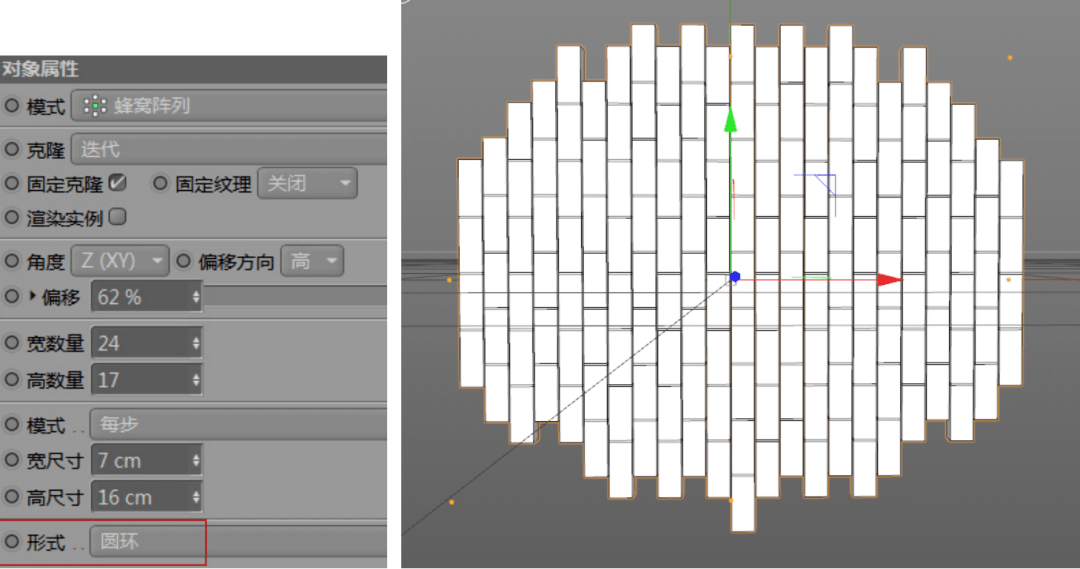Click the 偏移 62 % spinner arrows
This screenshot has width=1080, height=569.
coord(196,297)
